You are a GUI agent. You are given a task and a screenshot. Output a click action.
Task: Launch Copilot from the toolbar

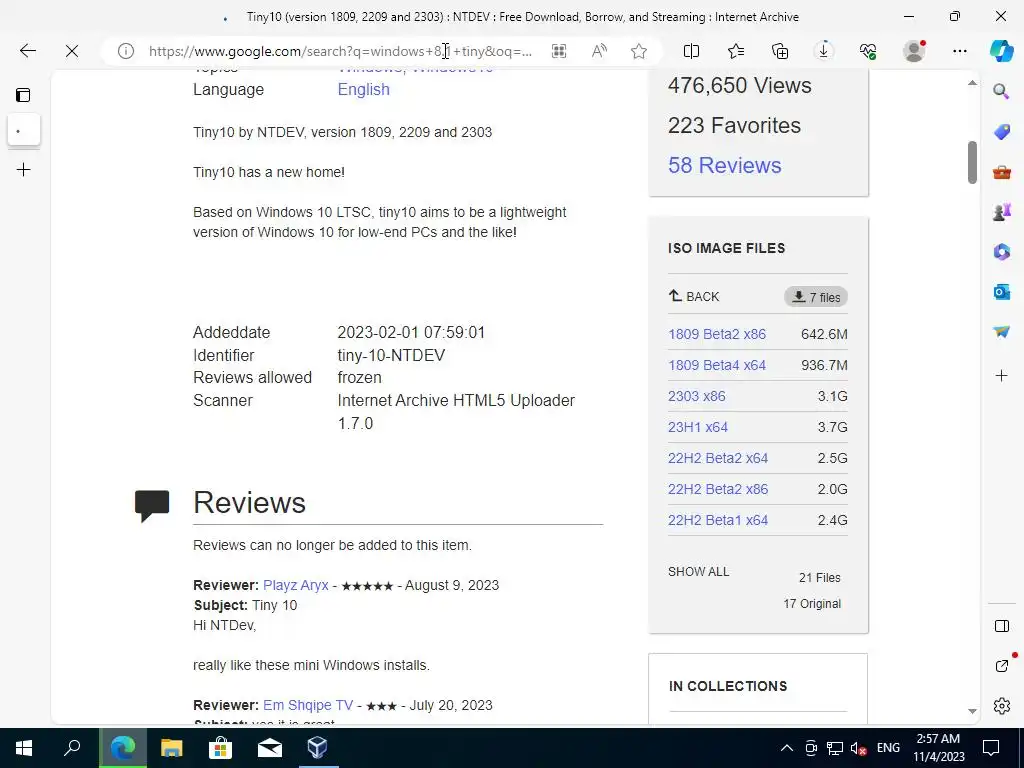1001,51
